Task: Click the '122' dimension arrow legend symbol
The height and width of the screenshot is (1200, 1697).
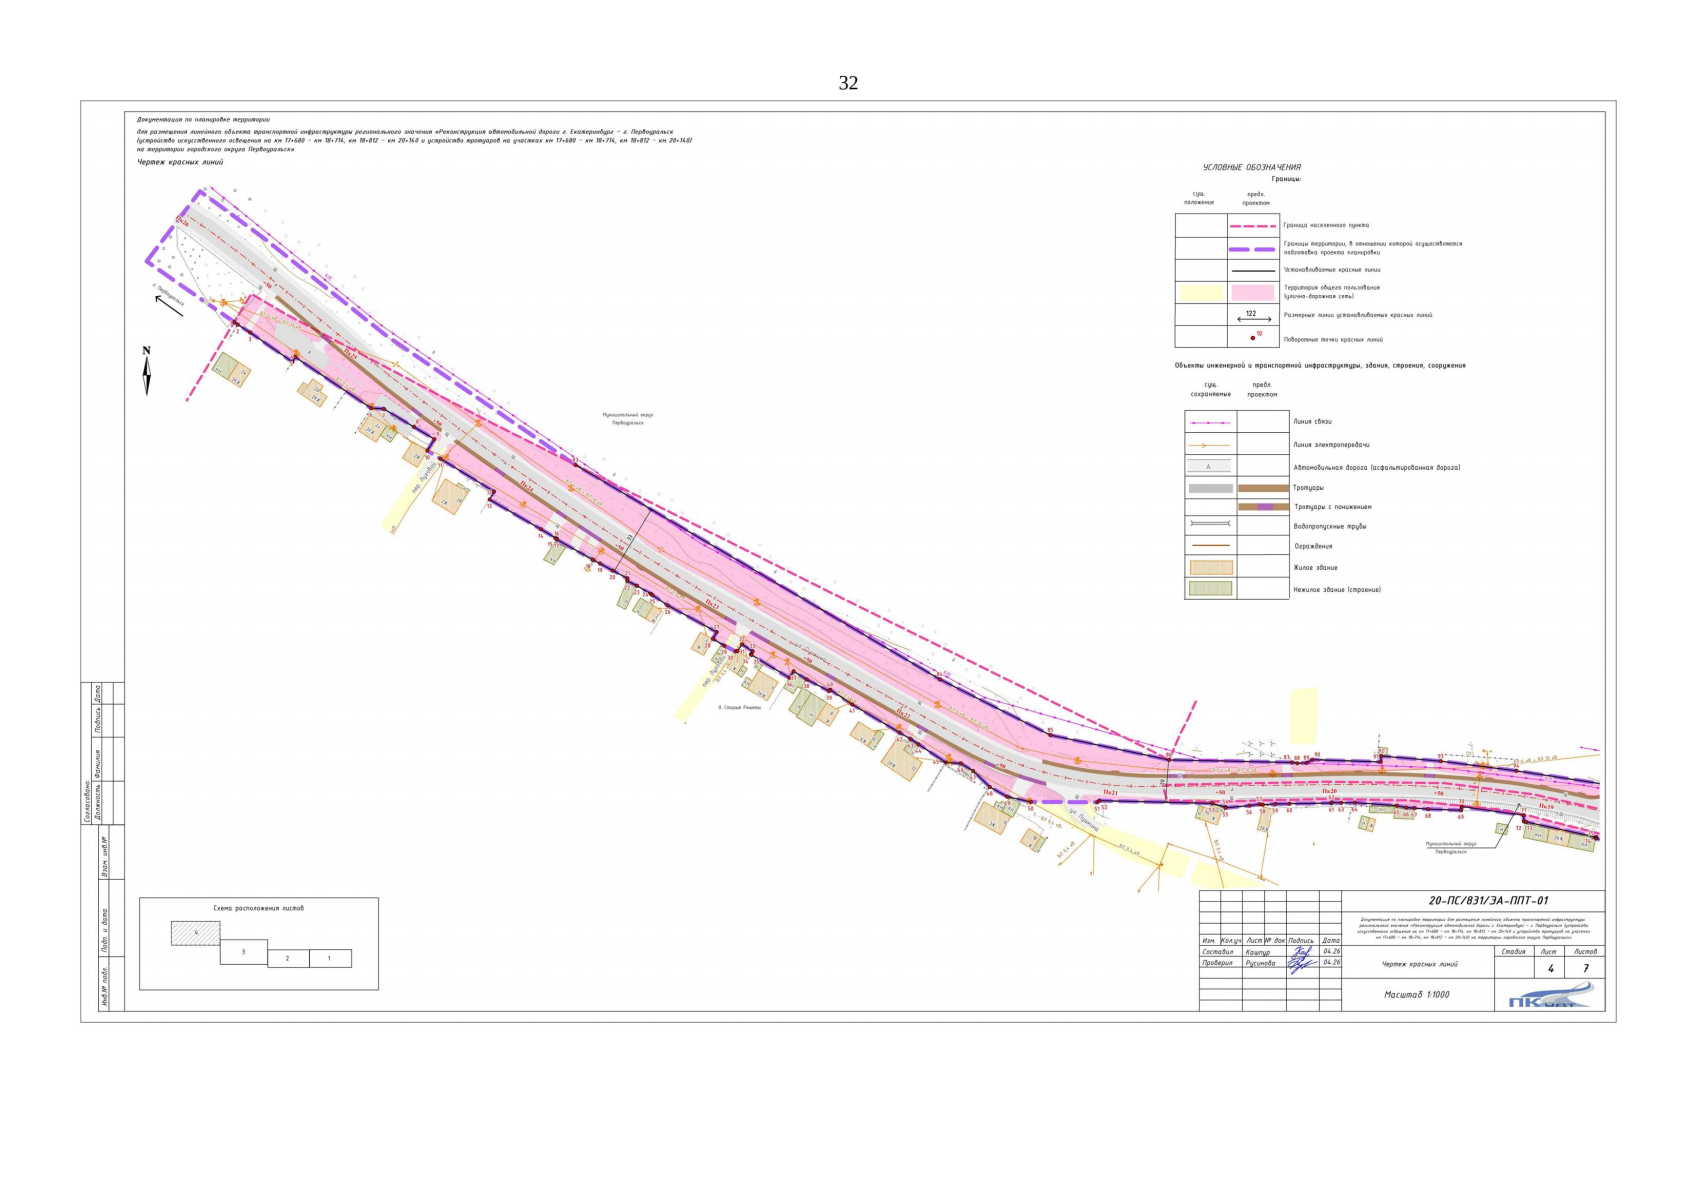Action: coord(1253,316)
